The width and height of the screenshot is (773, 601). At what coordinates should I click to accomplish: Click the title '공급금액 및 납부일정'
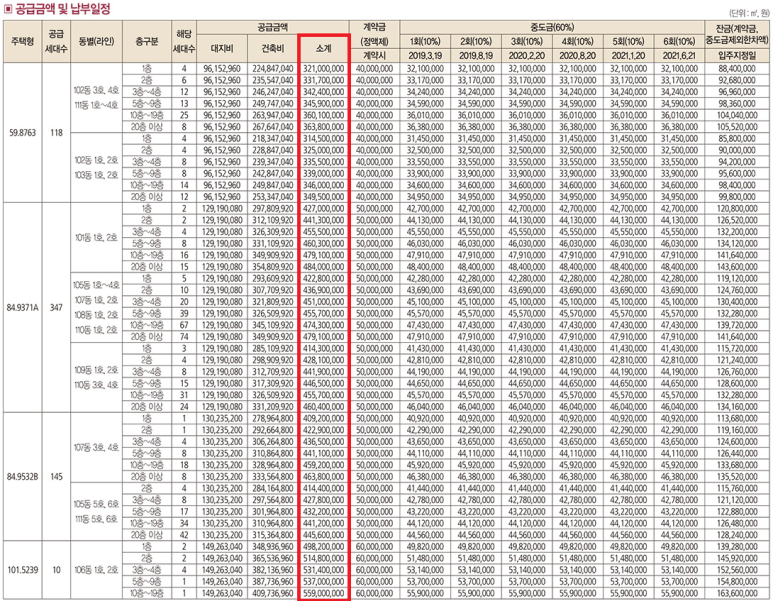[63, 8]
